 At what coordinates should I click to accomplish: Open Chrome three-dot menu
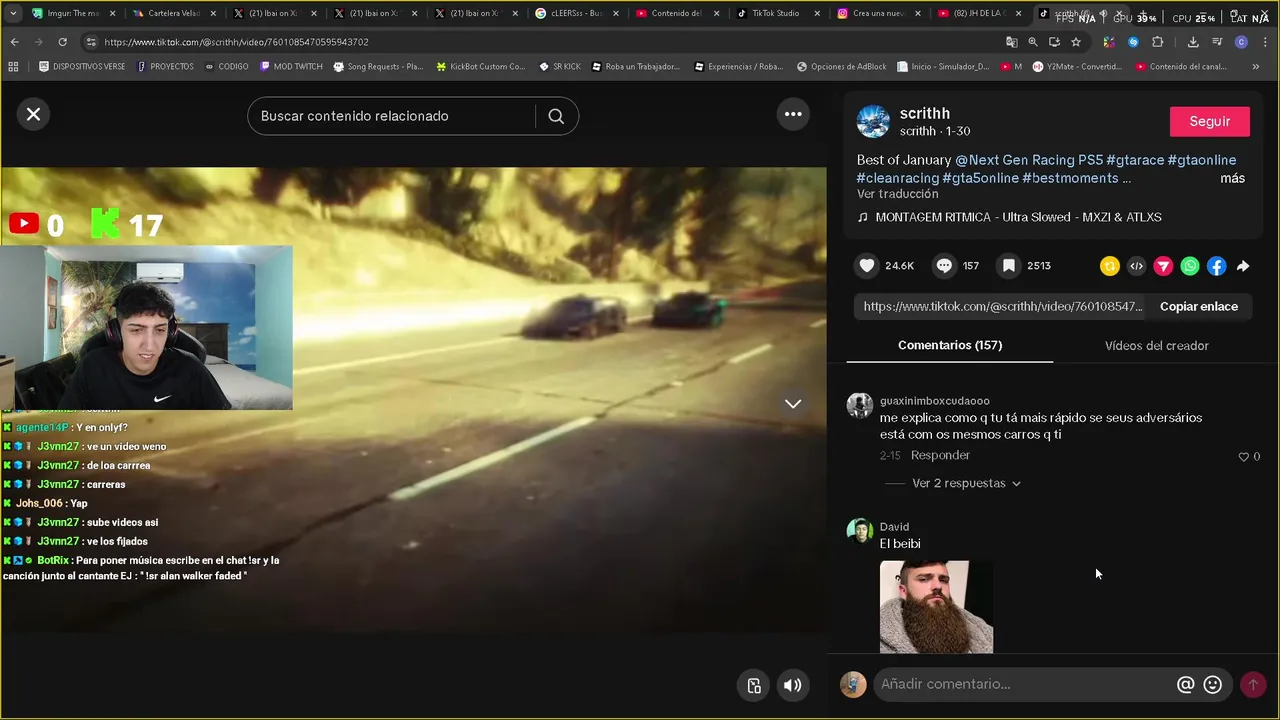click(1265, 42)
